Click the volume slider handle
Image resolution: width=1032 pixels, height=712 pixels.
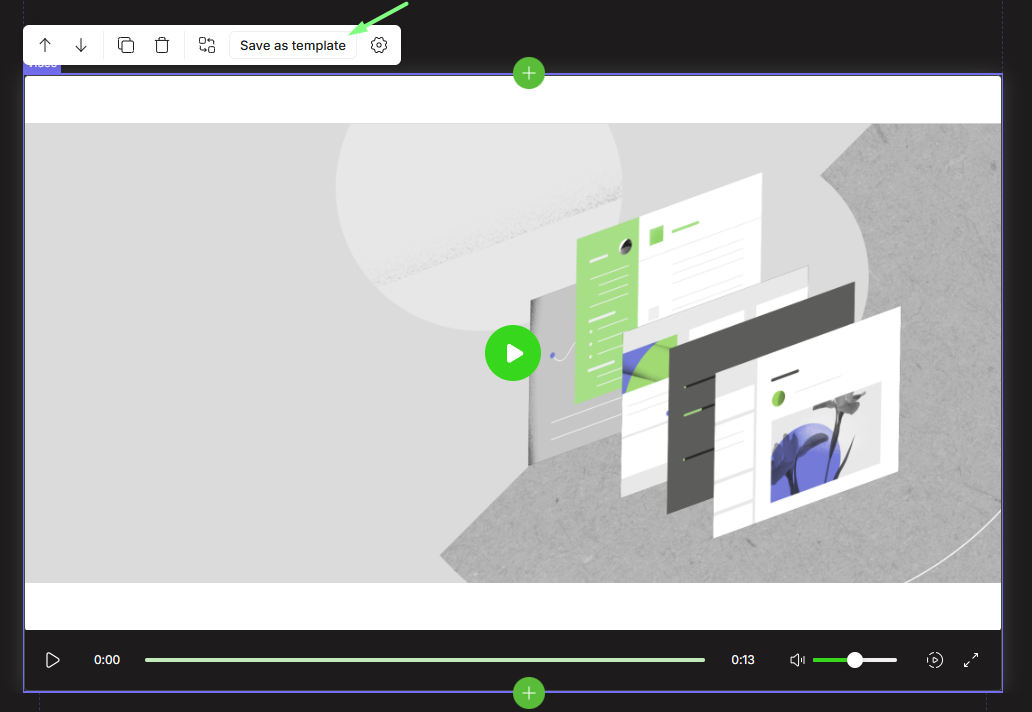pyautogui.click(x=855, y=660)
